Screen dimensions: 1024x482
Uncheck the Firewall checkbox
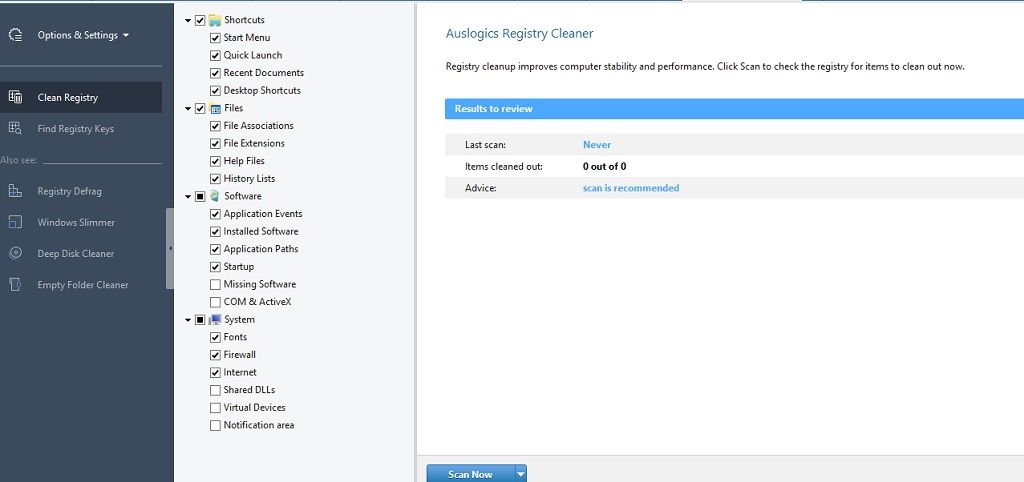tap(215, 355)
